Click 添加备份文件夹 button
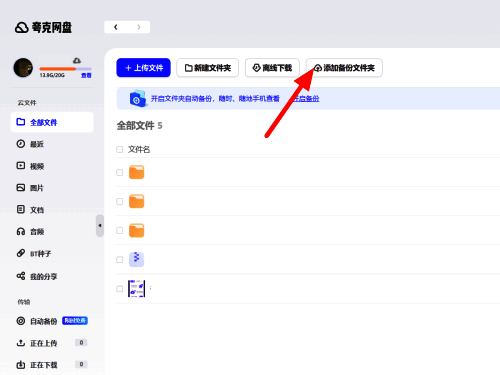 (344, 68)
